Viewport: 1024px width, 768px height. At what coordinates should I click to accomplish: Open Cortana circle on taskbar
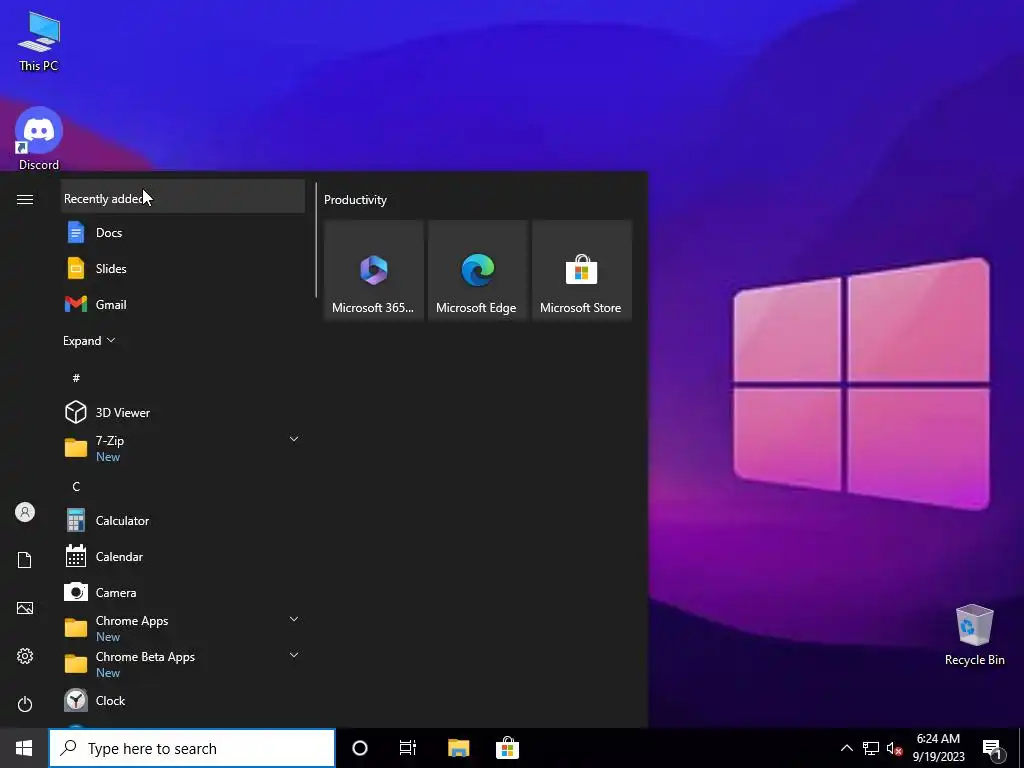[x=360, y=748]
